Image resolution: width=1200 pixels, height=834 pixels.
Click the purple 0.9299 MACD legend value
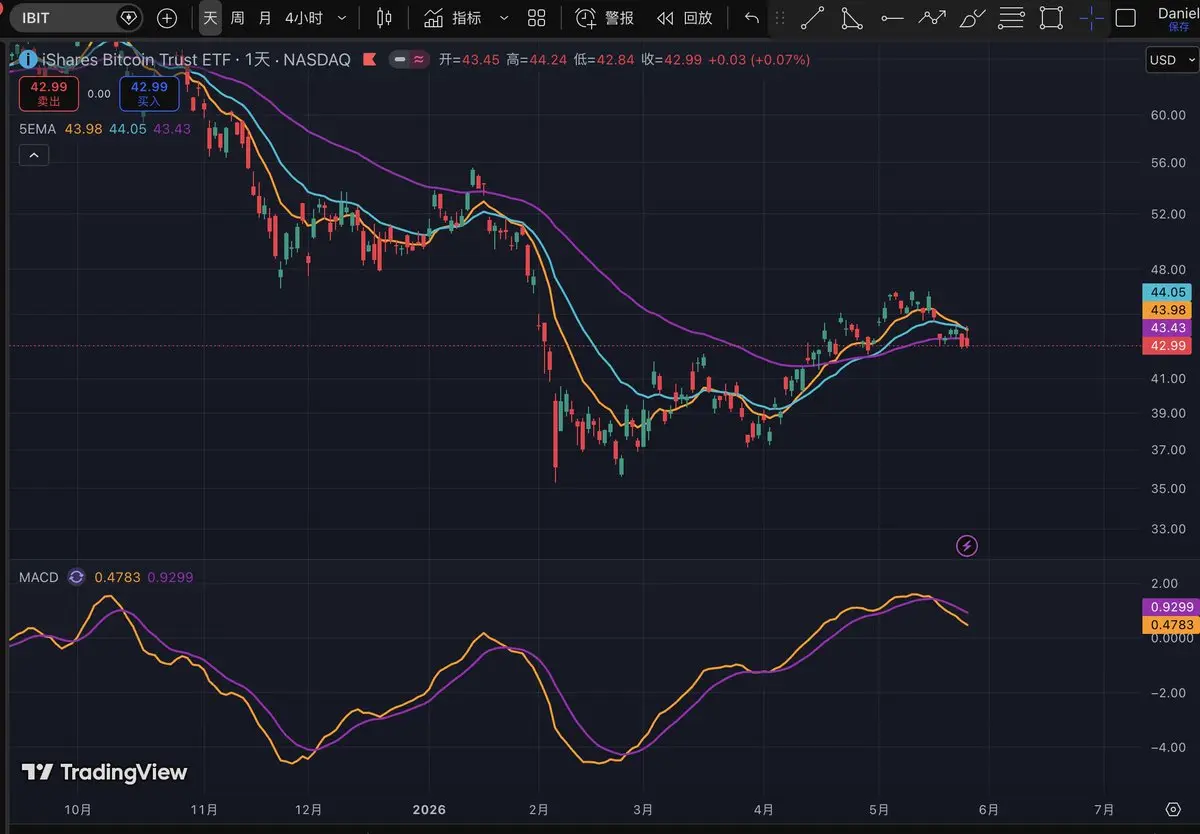170,577
